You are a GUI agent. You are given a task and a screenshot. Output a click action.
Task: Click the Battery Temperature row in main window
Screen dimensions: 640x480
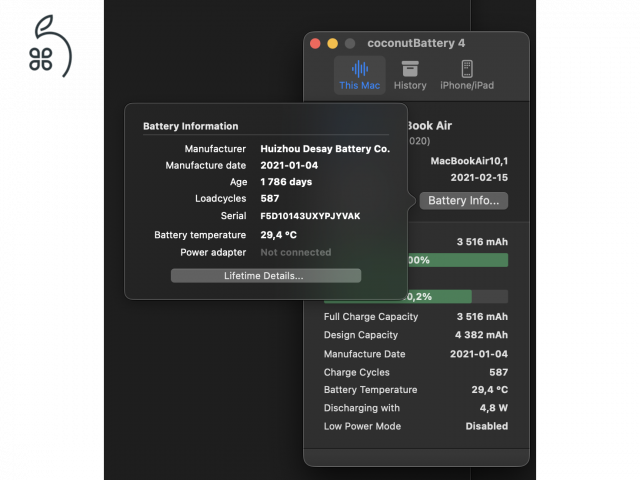416,390
